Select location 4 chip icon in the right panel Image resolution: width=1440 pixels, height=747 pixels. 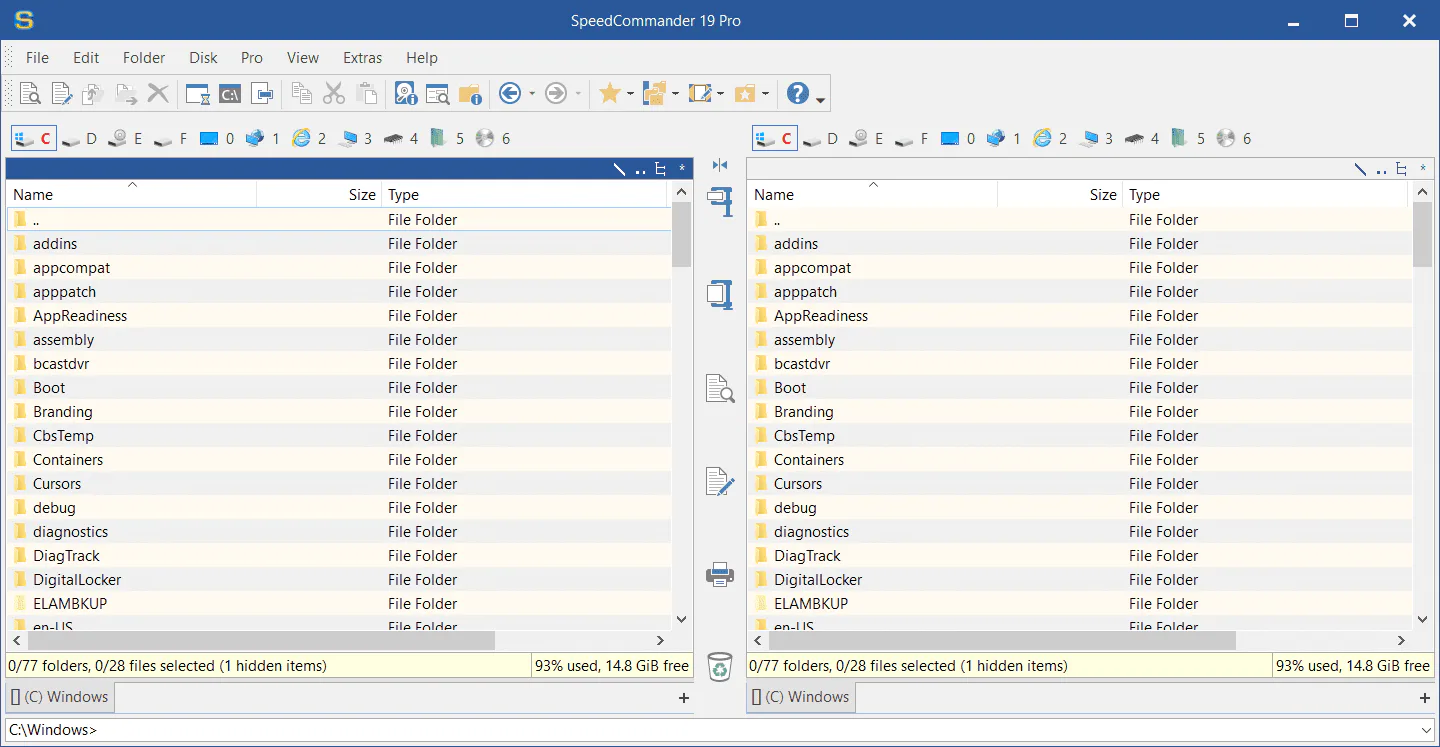tap(1141, 139)
